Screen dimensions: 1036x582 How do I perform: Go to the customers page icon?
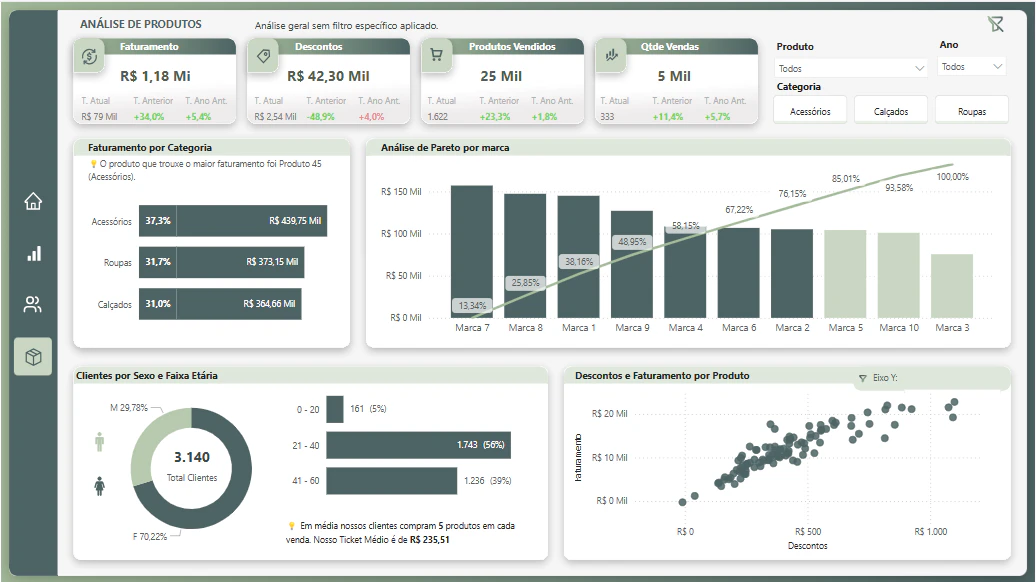point(33,304)
